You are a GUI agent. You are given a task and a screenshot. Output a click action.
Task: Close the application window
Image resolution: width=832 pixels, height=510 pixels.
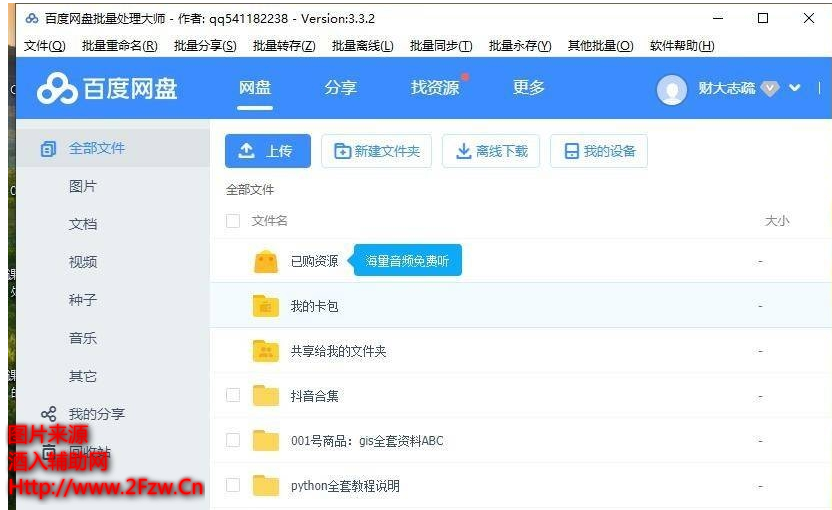click(x=809, y=19)
